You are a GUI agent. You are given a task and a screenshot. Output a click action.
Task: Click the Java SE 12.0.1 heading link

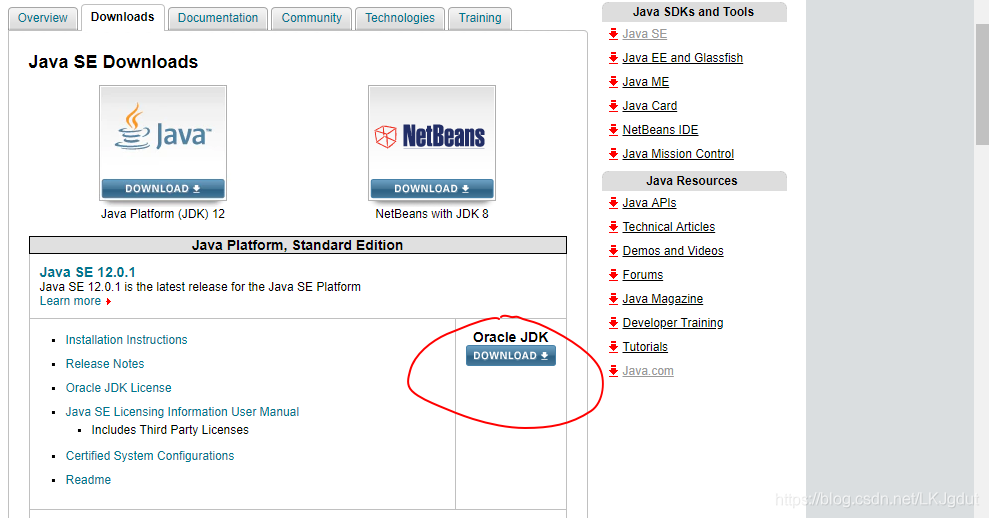[88, 273]
